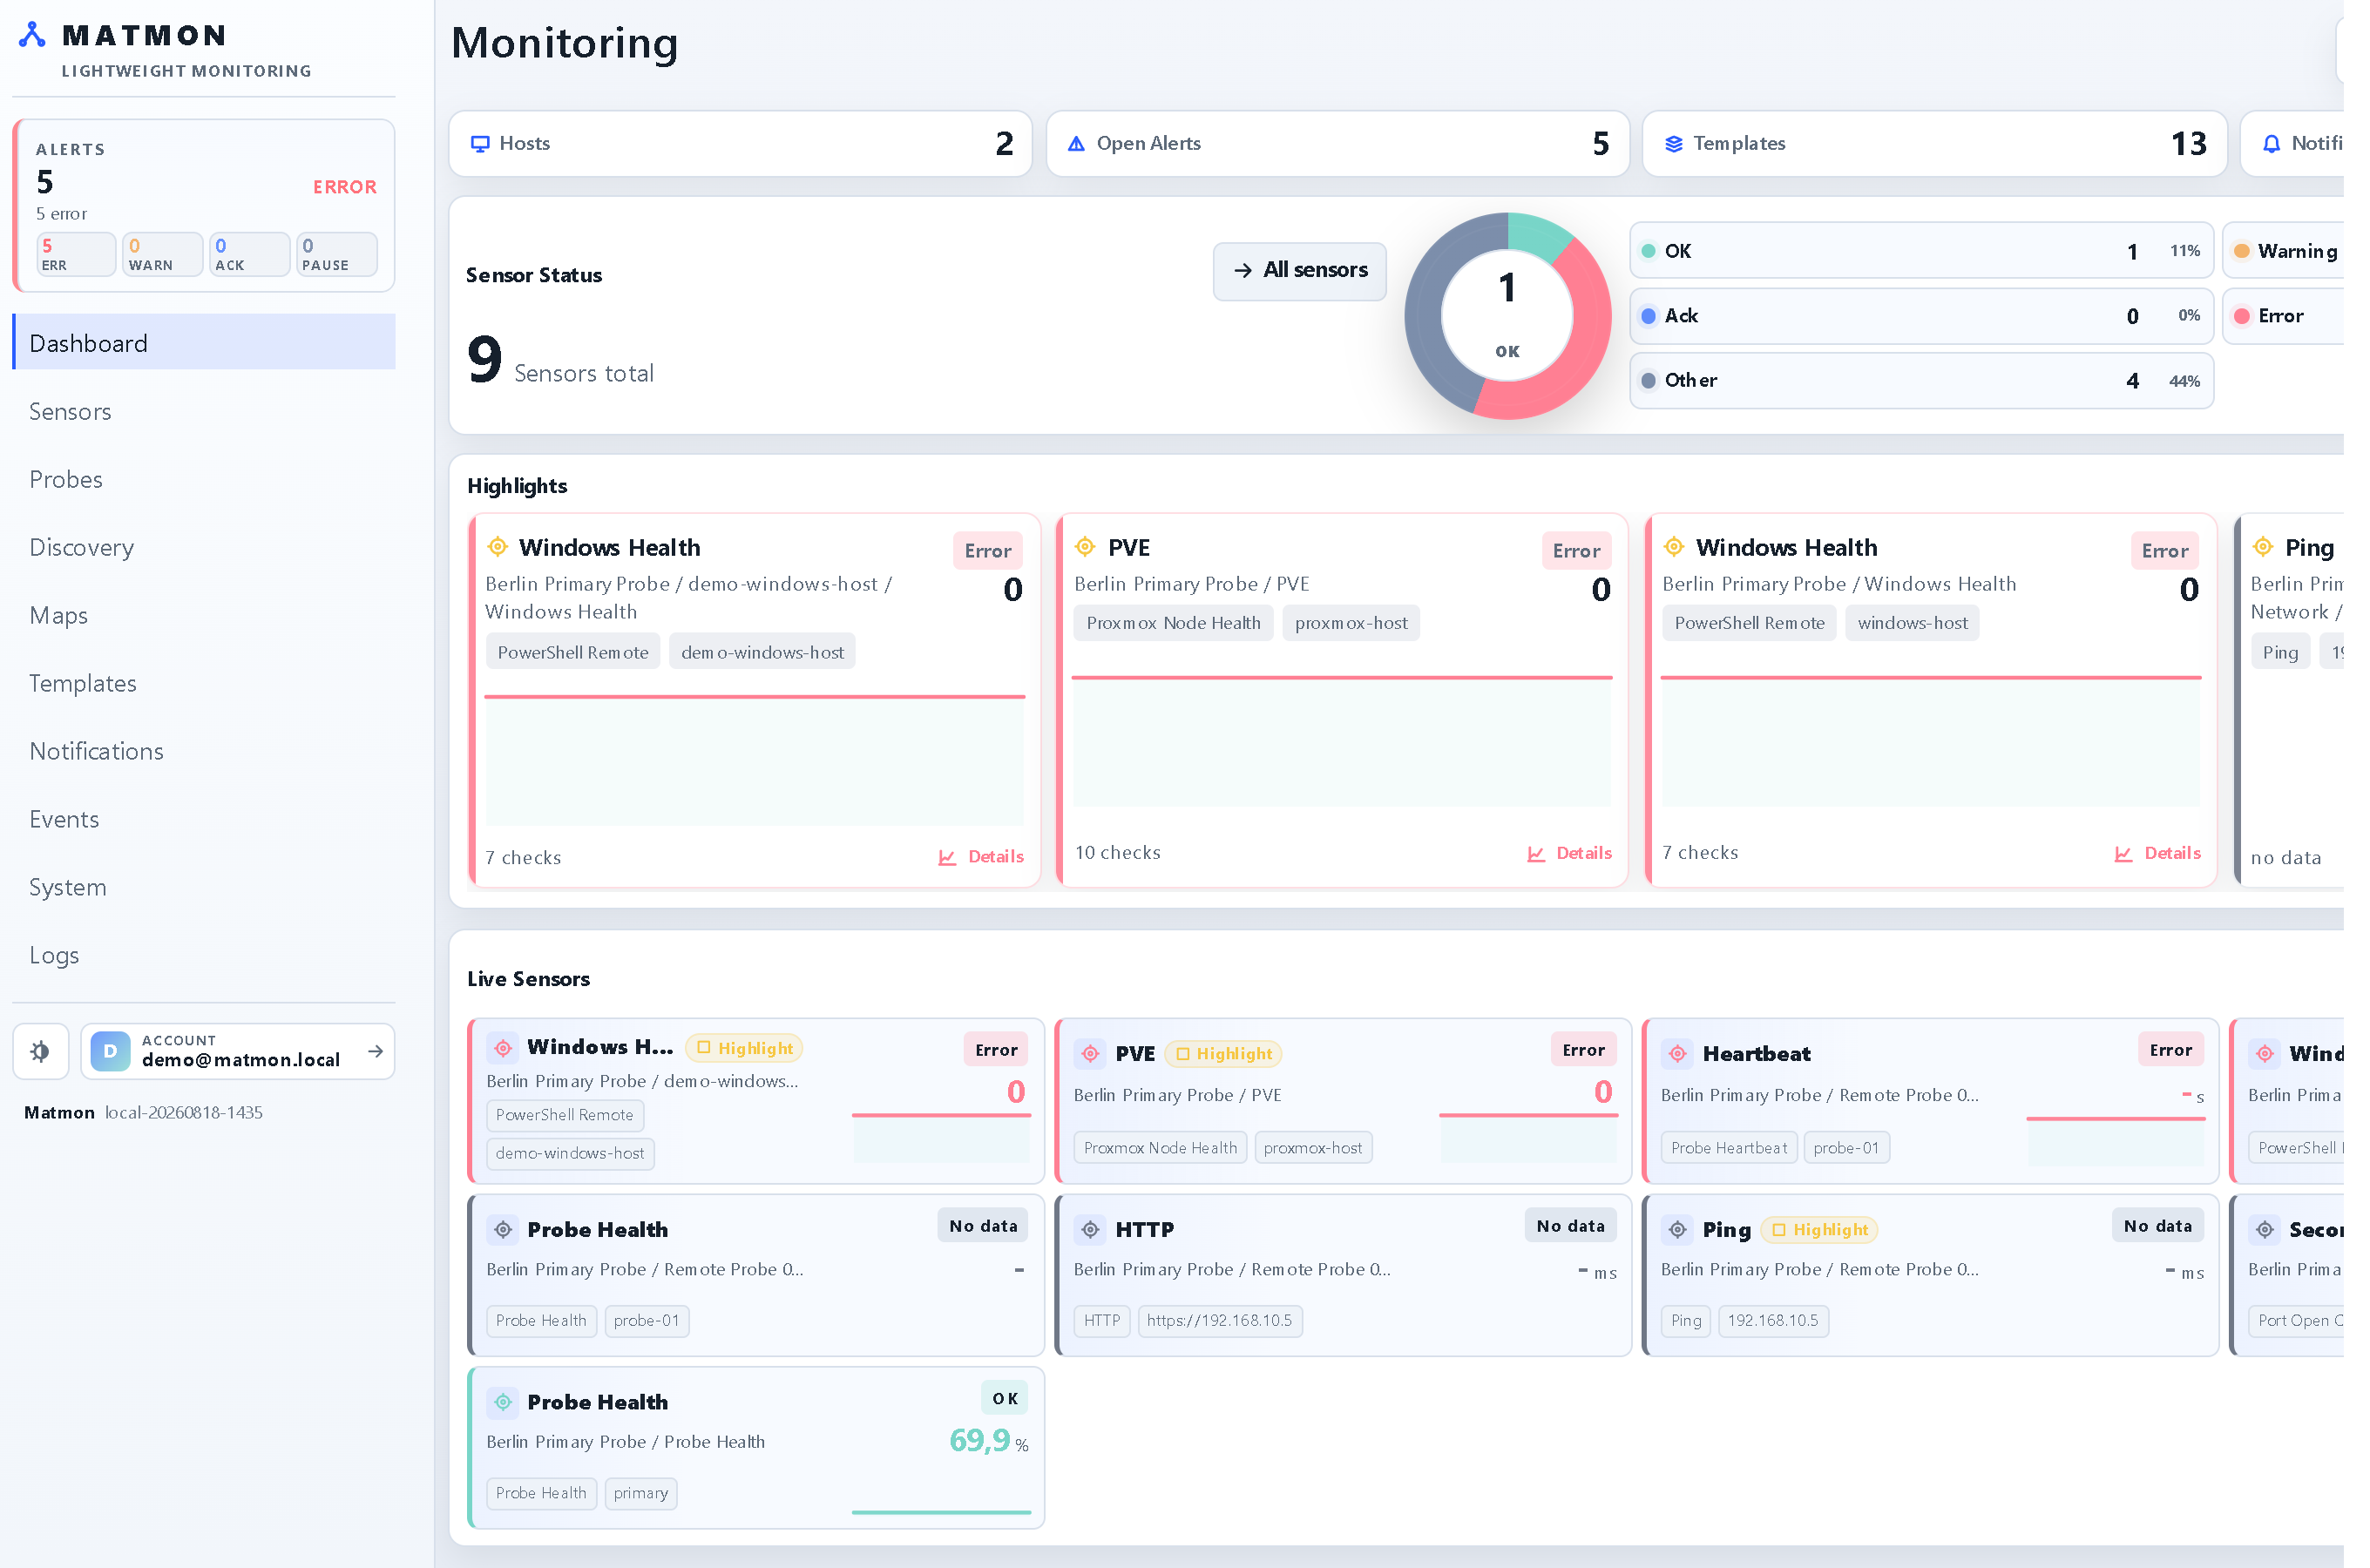Filter by ERR count in Alerts panel
The width and height of the screenshot is (2370, 1568).
pyautogui.click(x=76, y=254)
